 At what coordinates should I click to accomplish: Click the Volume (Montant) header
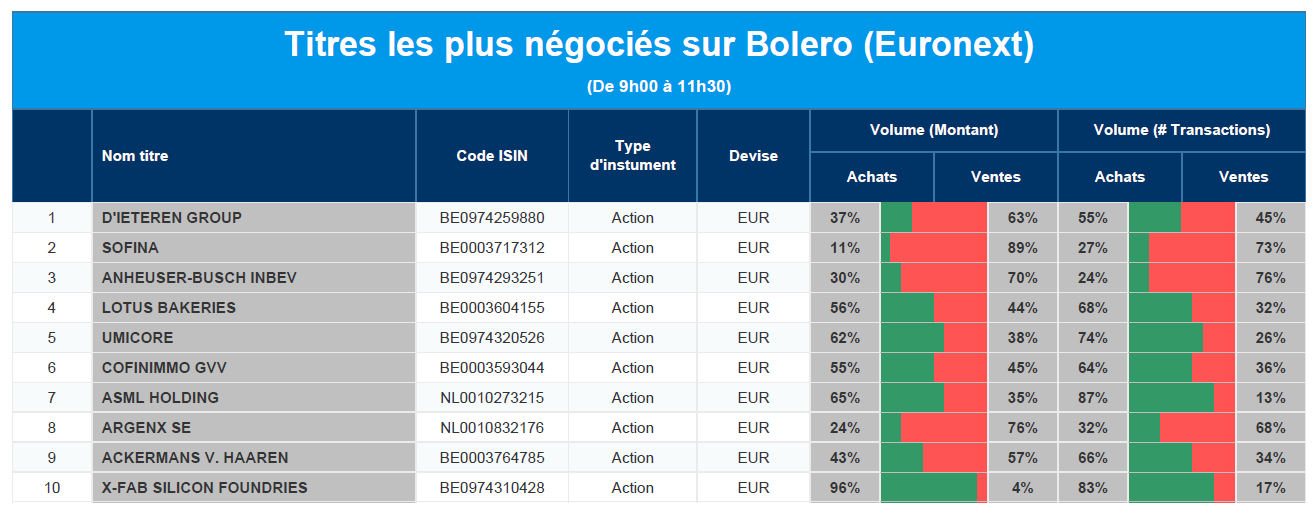[934, 130]
